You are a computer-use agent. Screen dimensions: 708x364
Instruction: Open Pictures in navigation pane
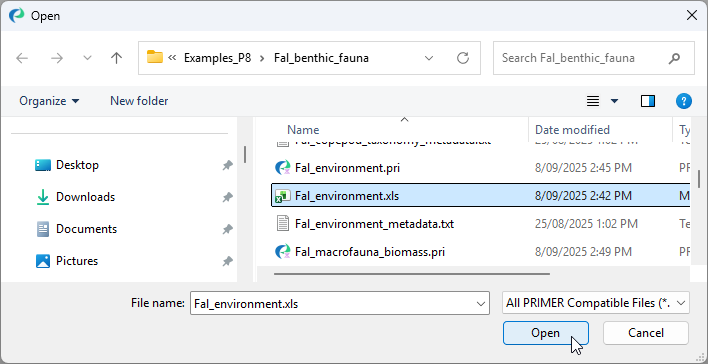click(77, 261)
